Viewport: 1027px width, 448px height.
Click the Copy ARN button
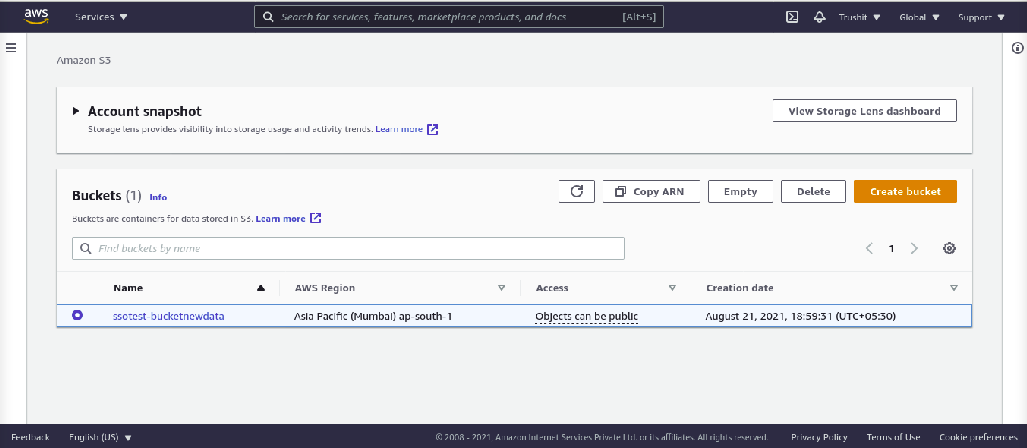coord(651,191)
